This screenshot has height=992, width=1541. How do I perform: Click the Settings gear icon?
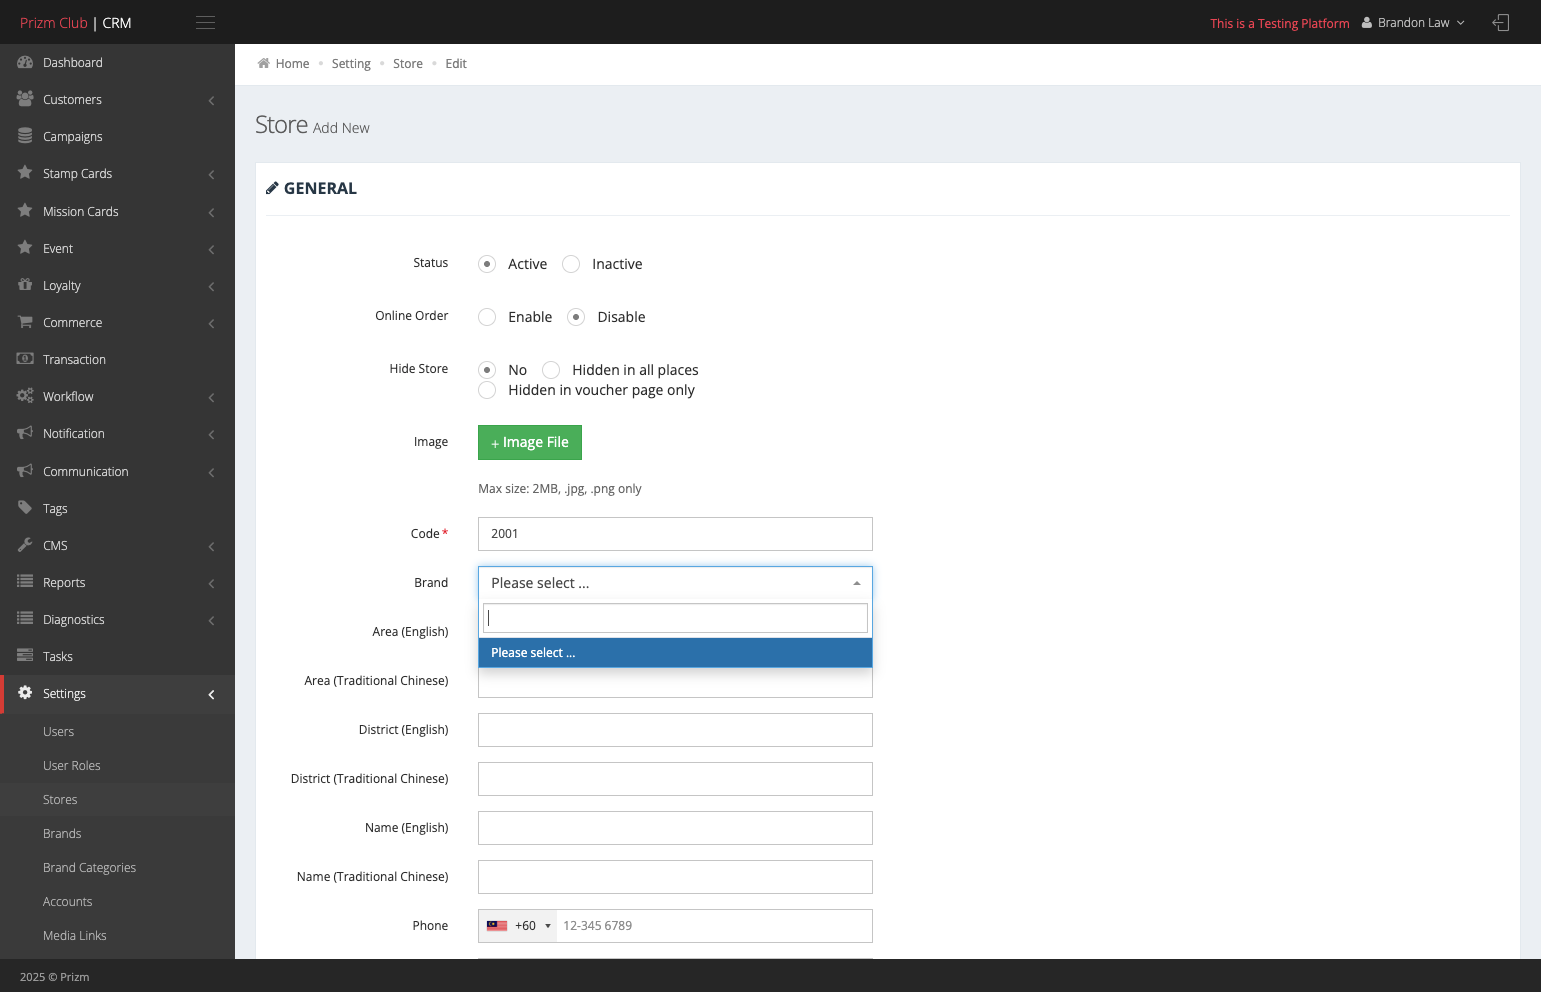25,693
